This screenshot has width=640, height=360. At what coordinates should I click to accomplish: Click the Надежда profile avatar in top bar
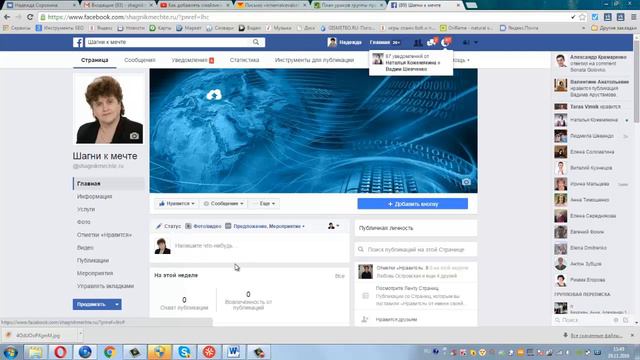tap(332, 42)
